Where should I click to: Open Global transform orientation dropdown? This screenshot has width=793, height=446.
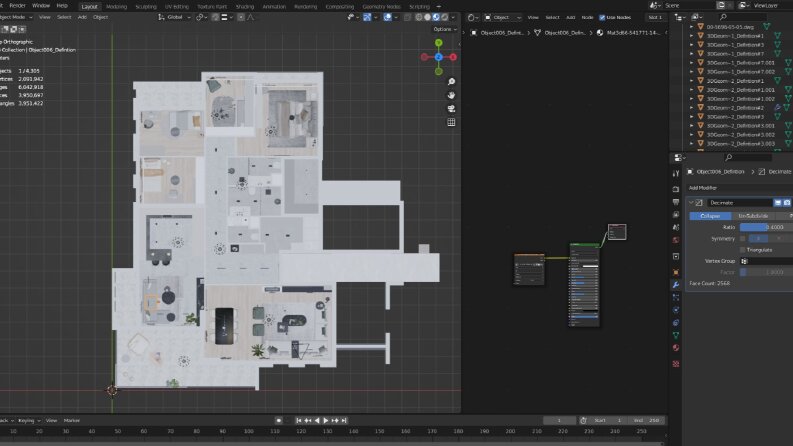[x=174, y=17]
